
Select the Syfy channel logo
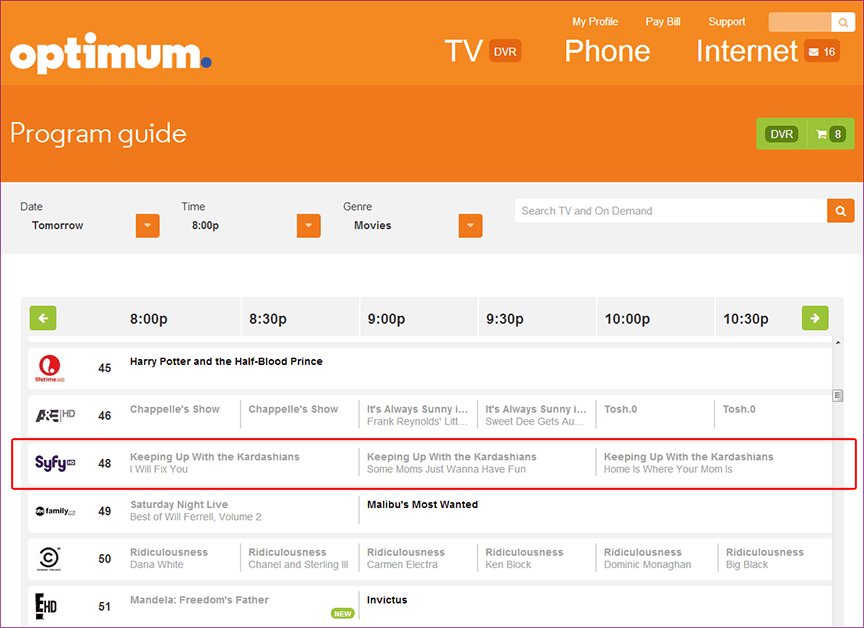55,463
